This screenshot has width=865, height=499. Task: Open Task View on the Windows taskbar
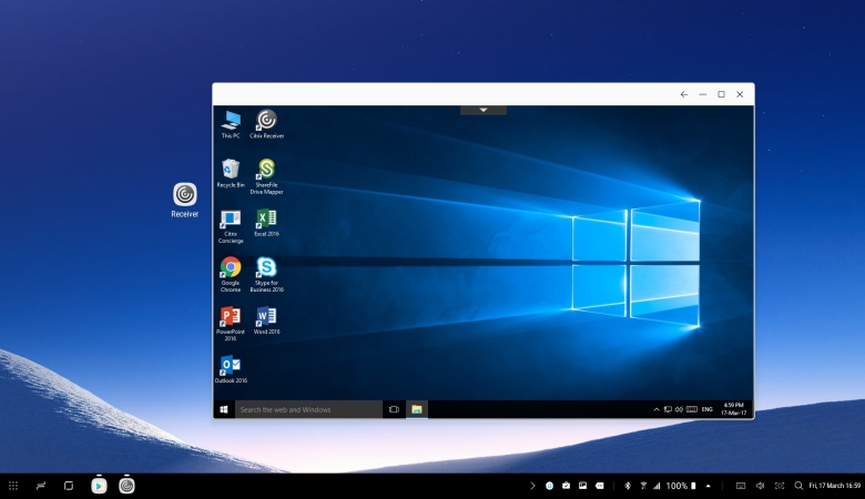tap(394, 409)
